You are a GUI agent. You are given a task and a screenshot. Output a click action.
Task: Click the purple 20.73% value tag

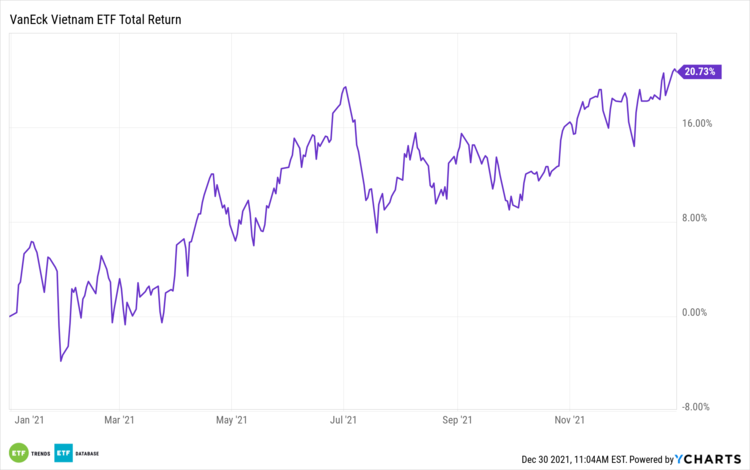tap(699, 71)
